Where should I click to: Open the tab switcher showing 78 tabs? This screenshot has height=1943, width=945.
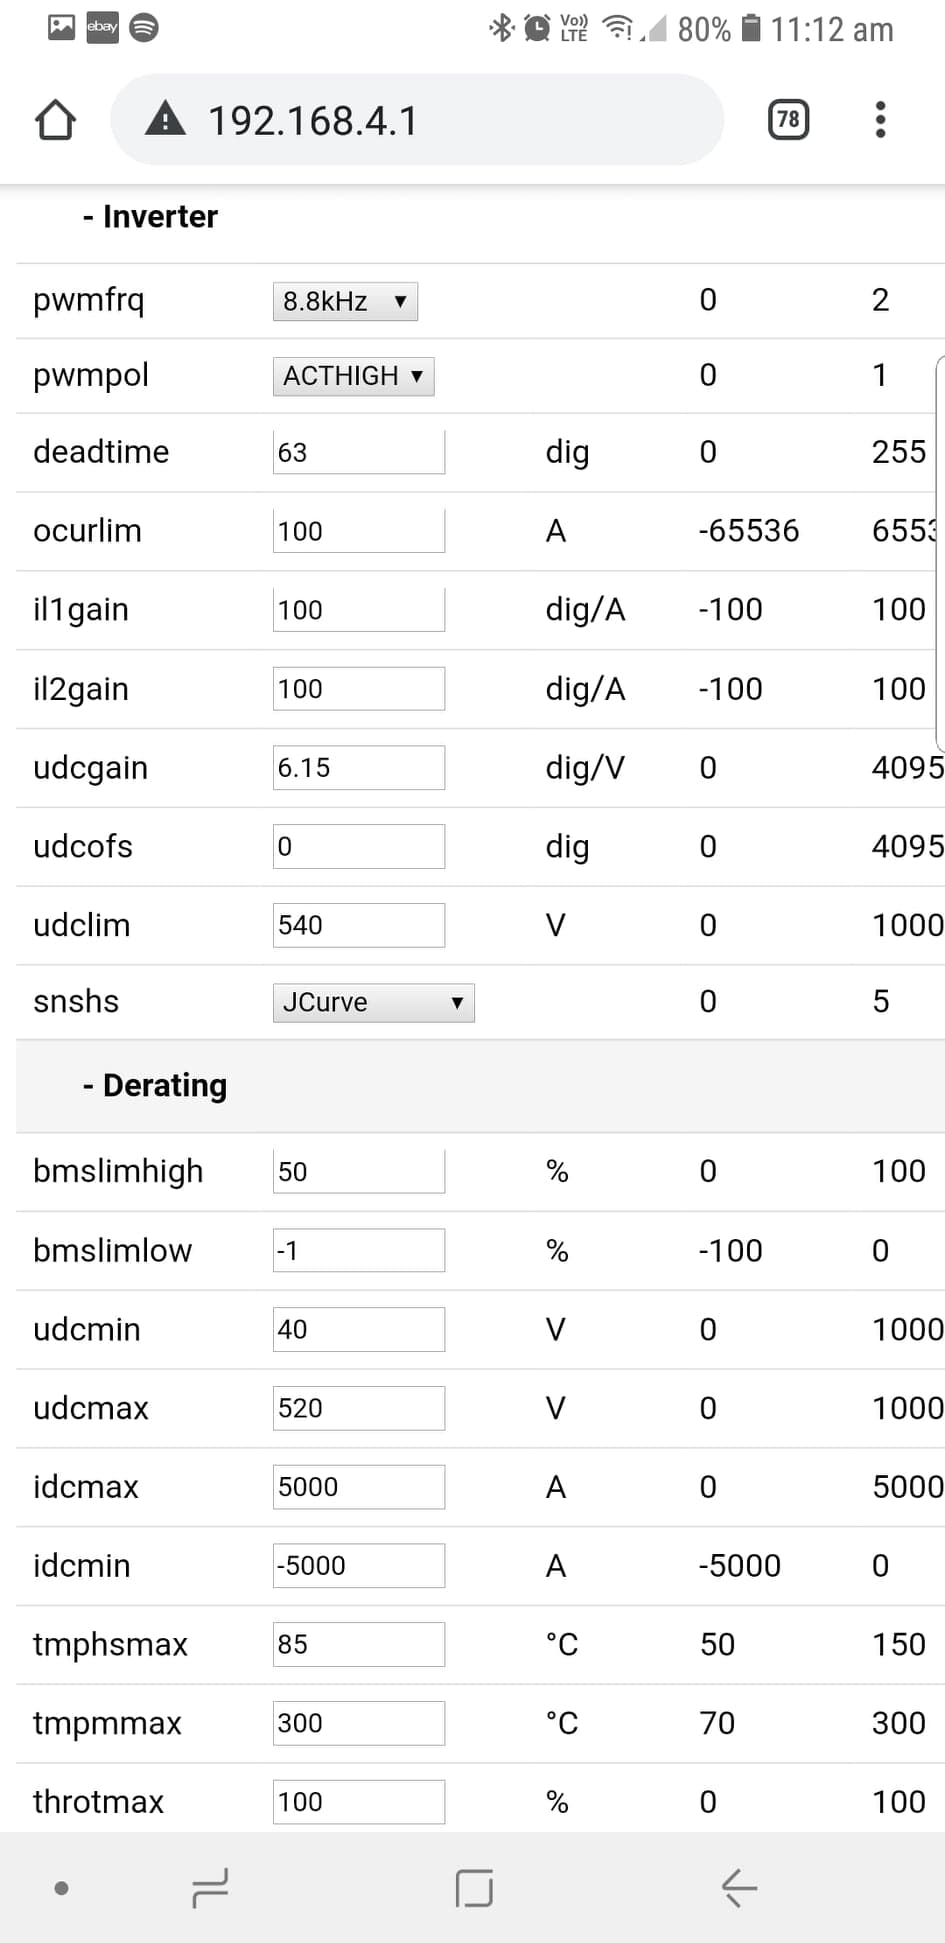[788, 120]
